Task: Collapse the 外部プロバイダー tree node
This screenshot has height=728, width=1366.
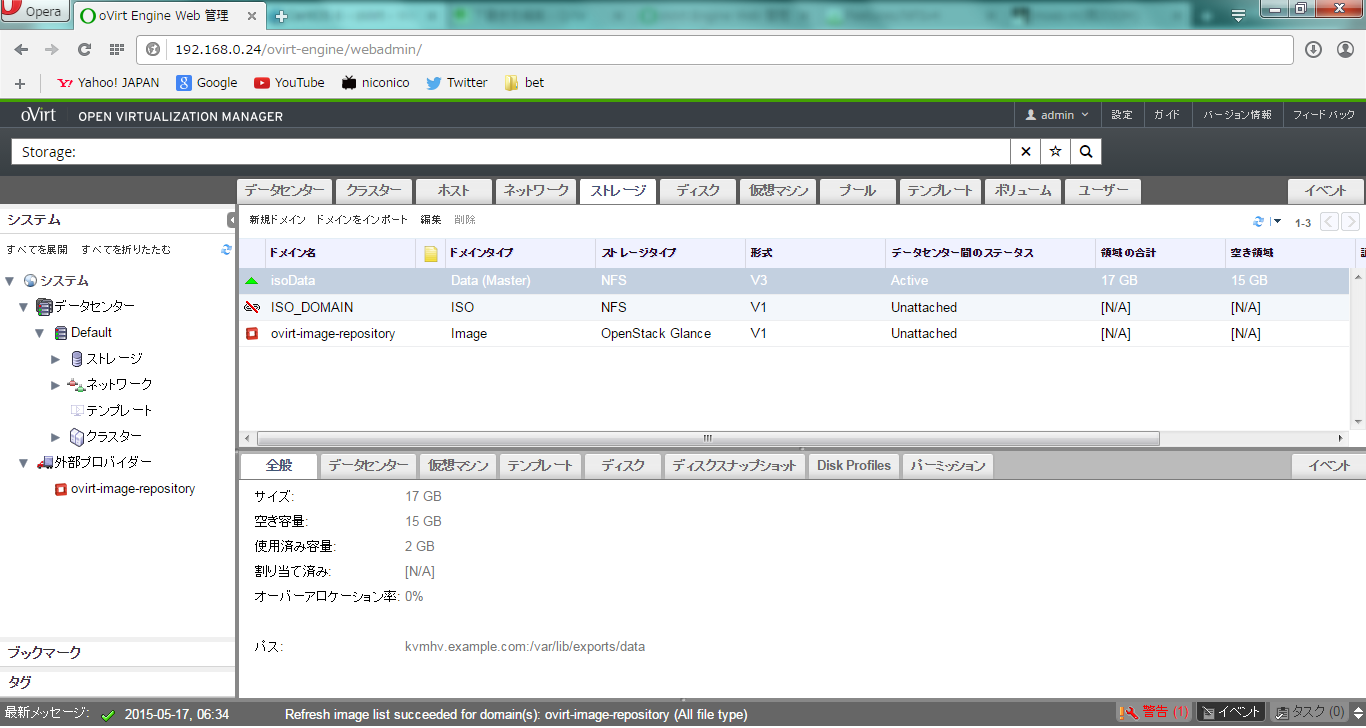Action: [x=24, y=463]
